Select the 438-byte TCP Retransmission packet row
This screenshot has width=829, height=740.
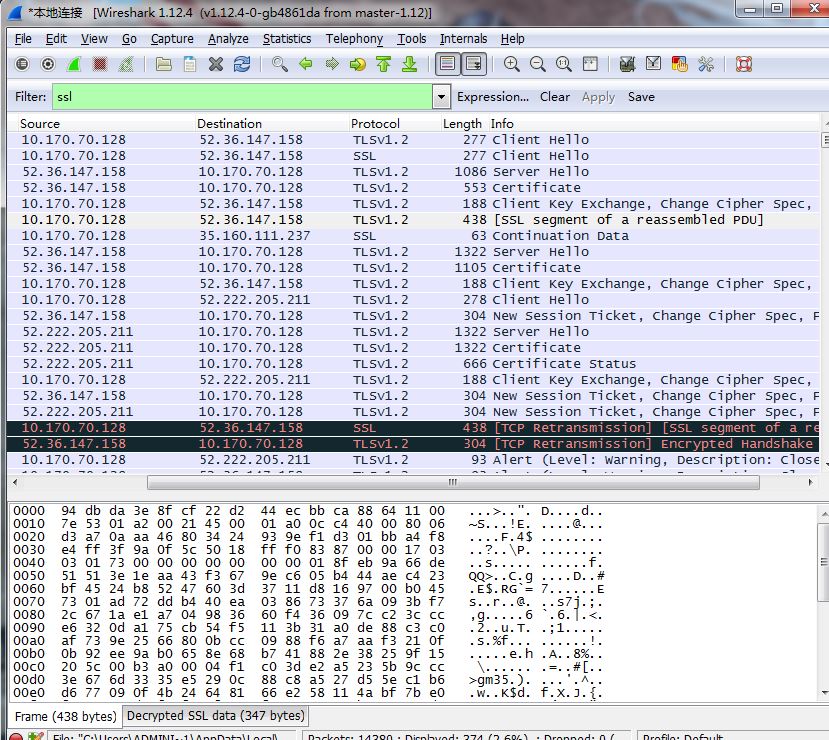413,428
